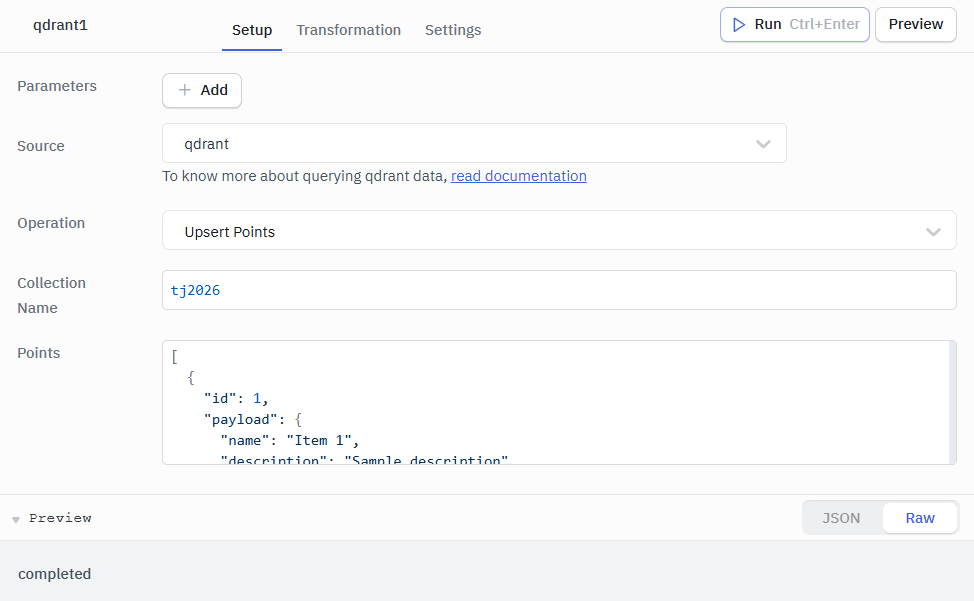
Task: Click the Collection Name input field
Action: (559, 290)
